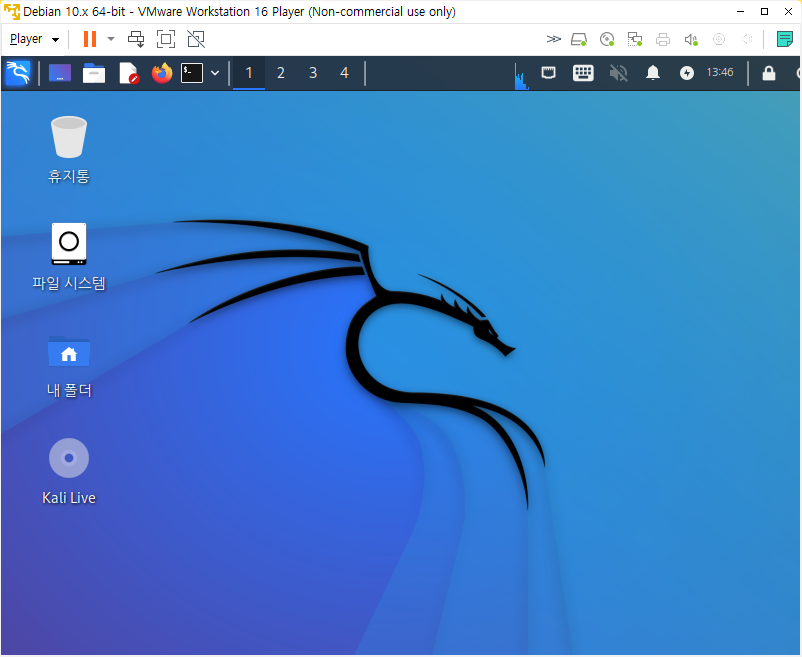Launch the file manager from the panel

[94, 73]
